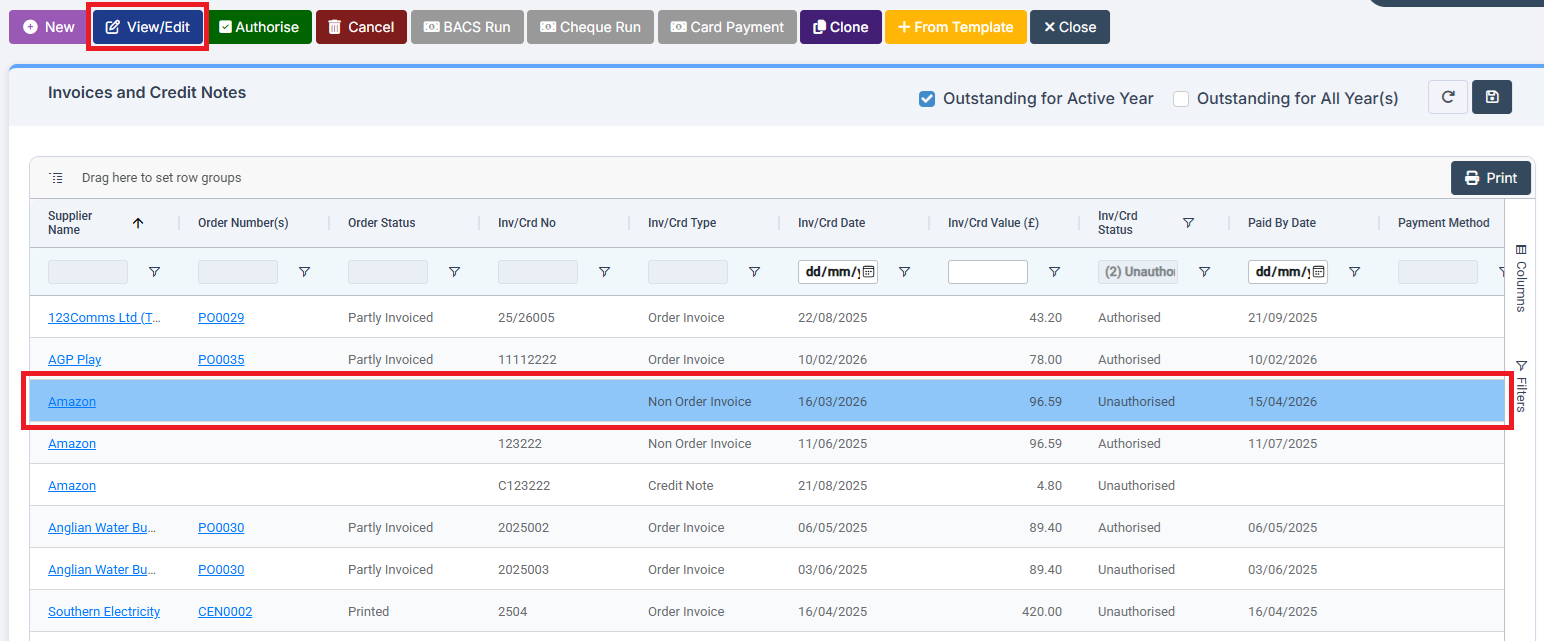Open the PO0035 order link
1544x641 pixels.
point(221,360)
